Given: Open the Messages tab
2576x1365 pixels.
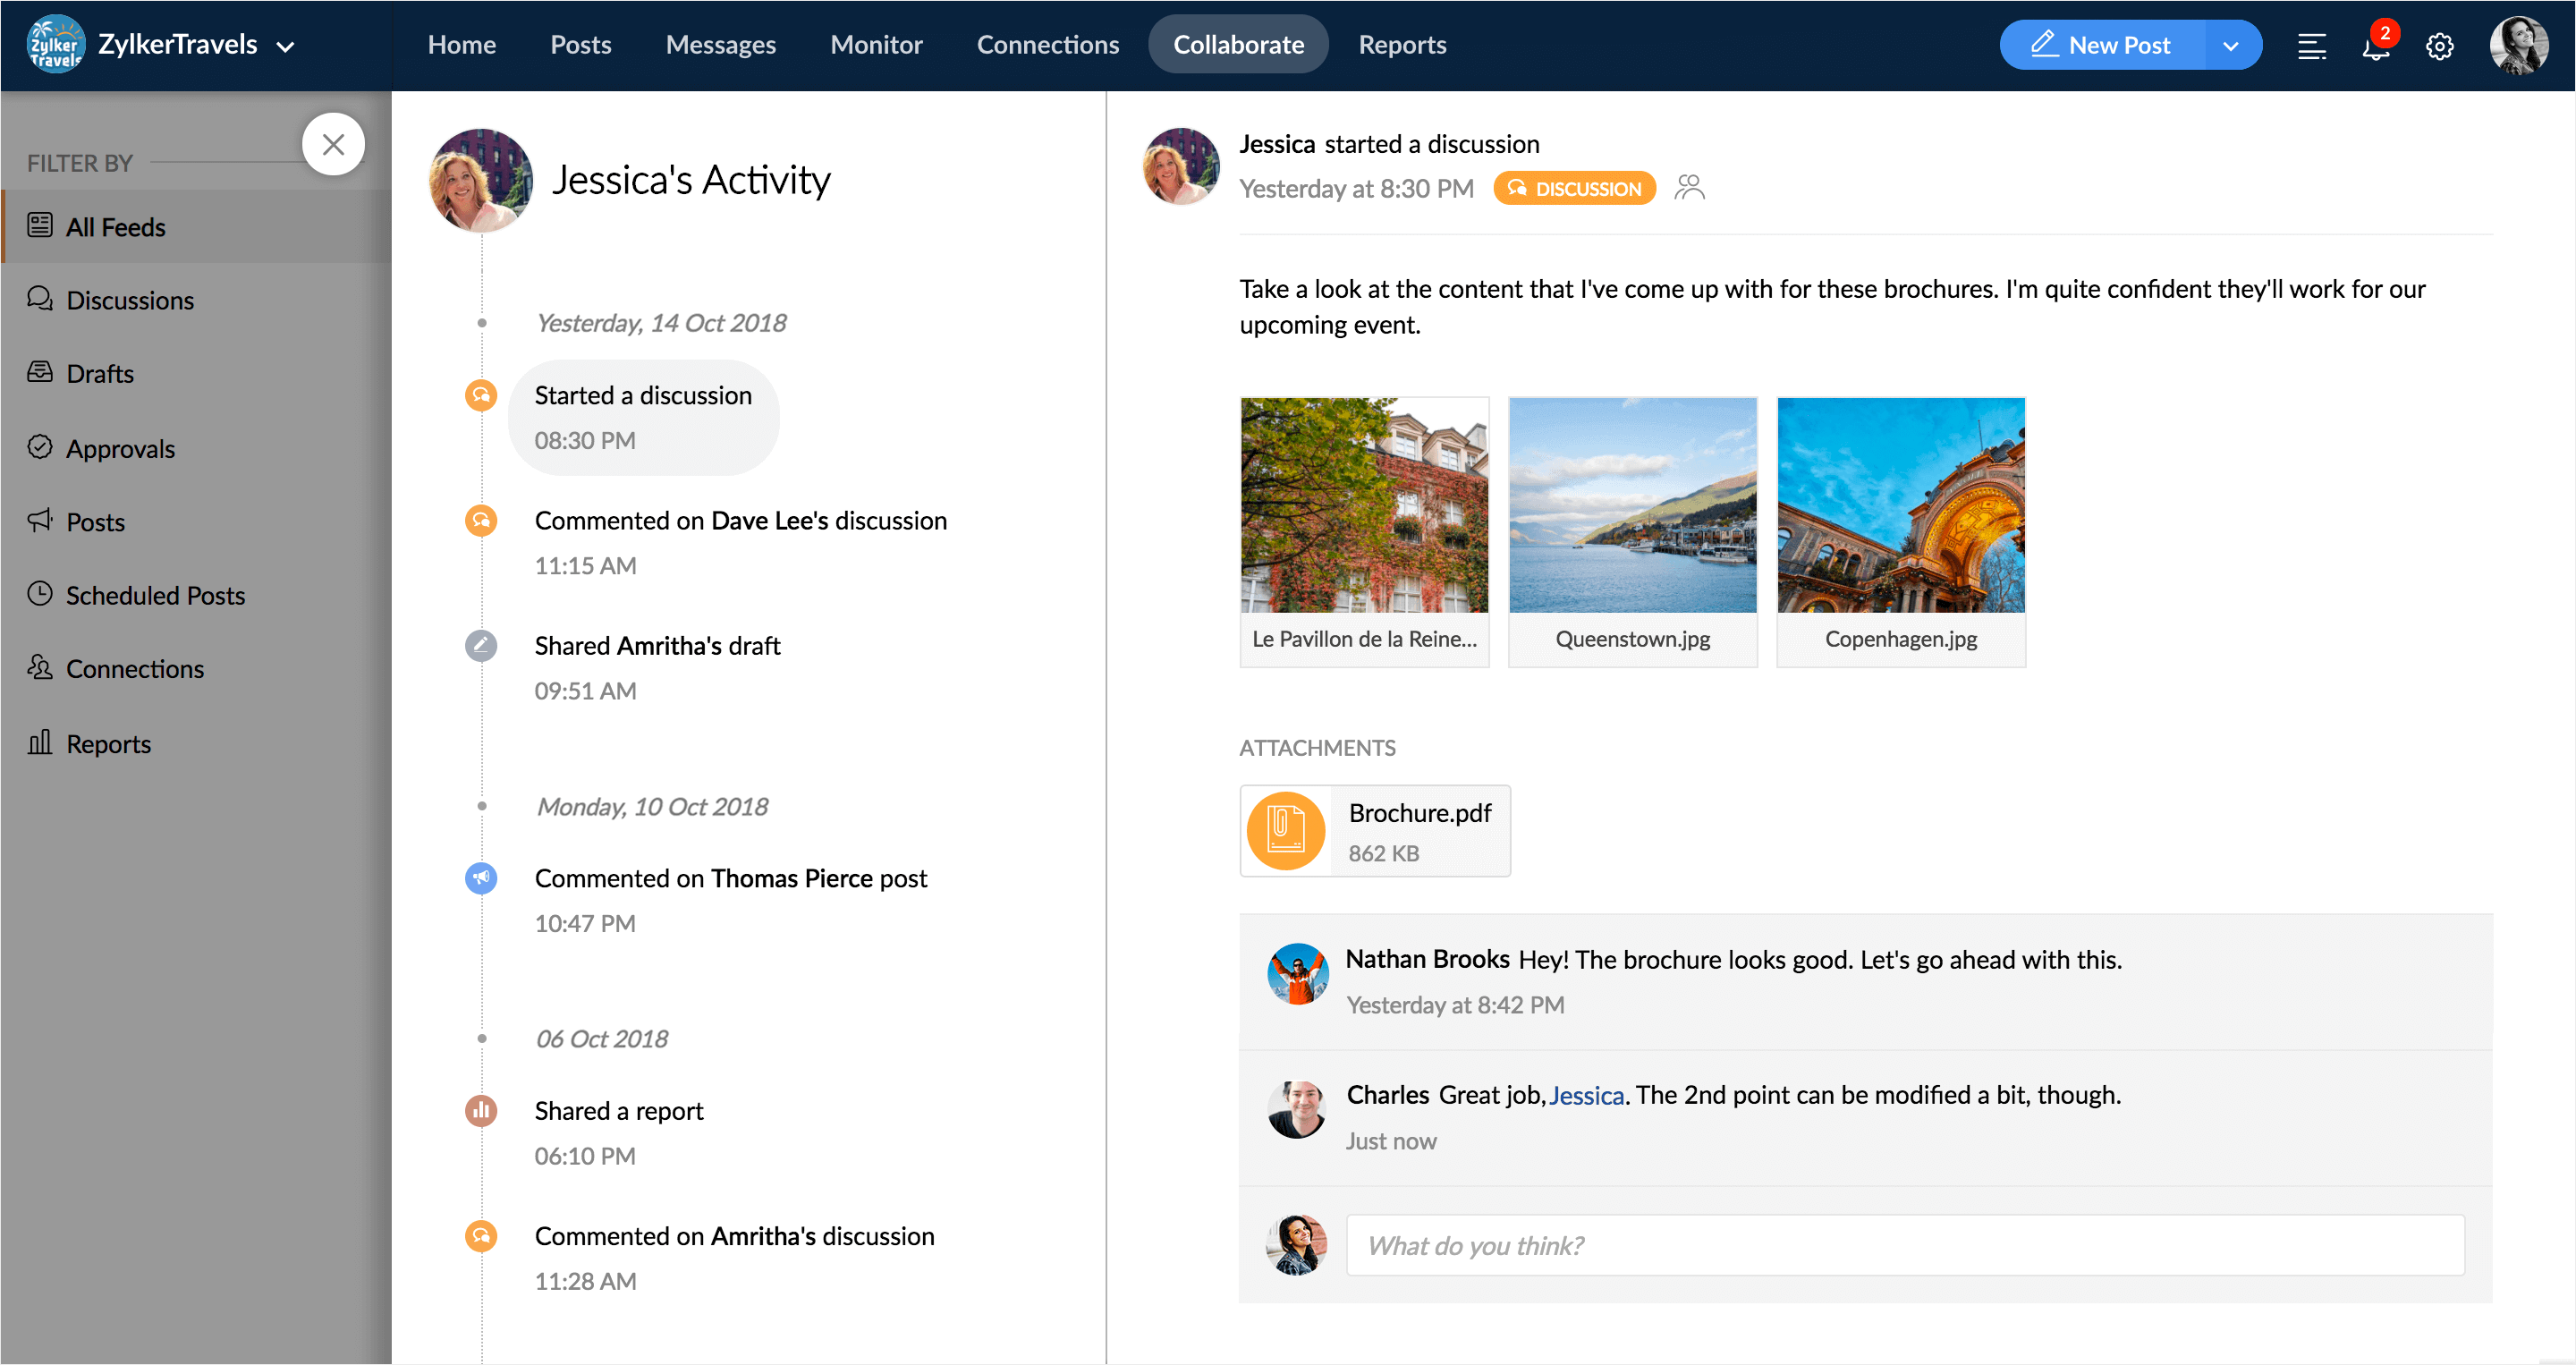Looking at the screenshot, I should [720, 45].
